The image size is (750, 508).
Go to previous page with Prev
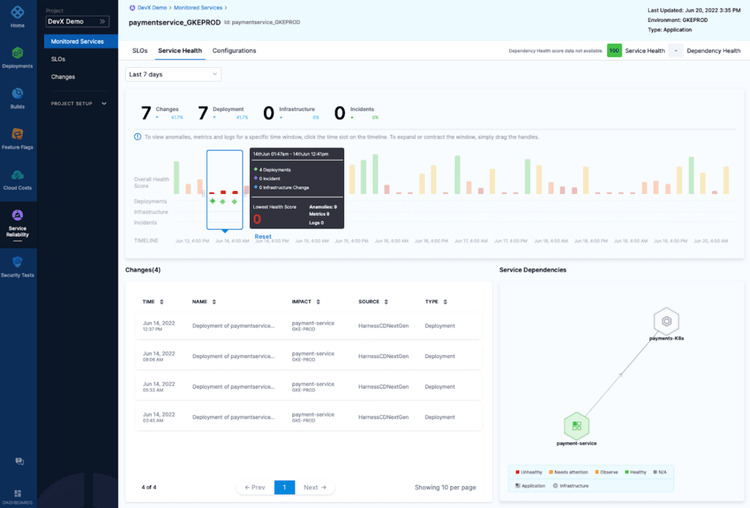pyautogui.click(x=255, y=487)
